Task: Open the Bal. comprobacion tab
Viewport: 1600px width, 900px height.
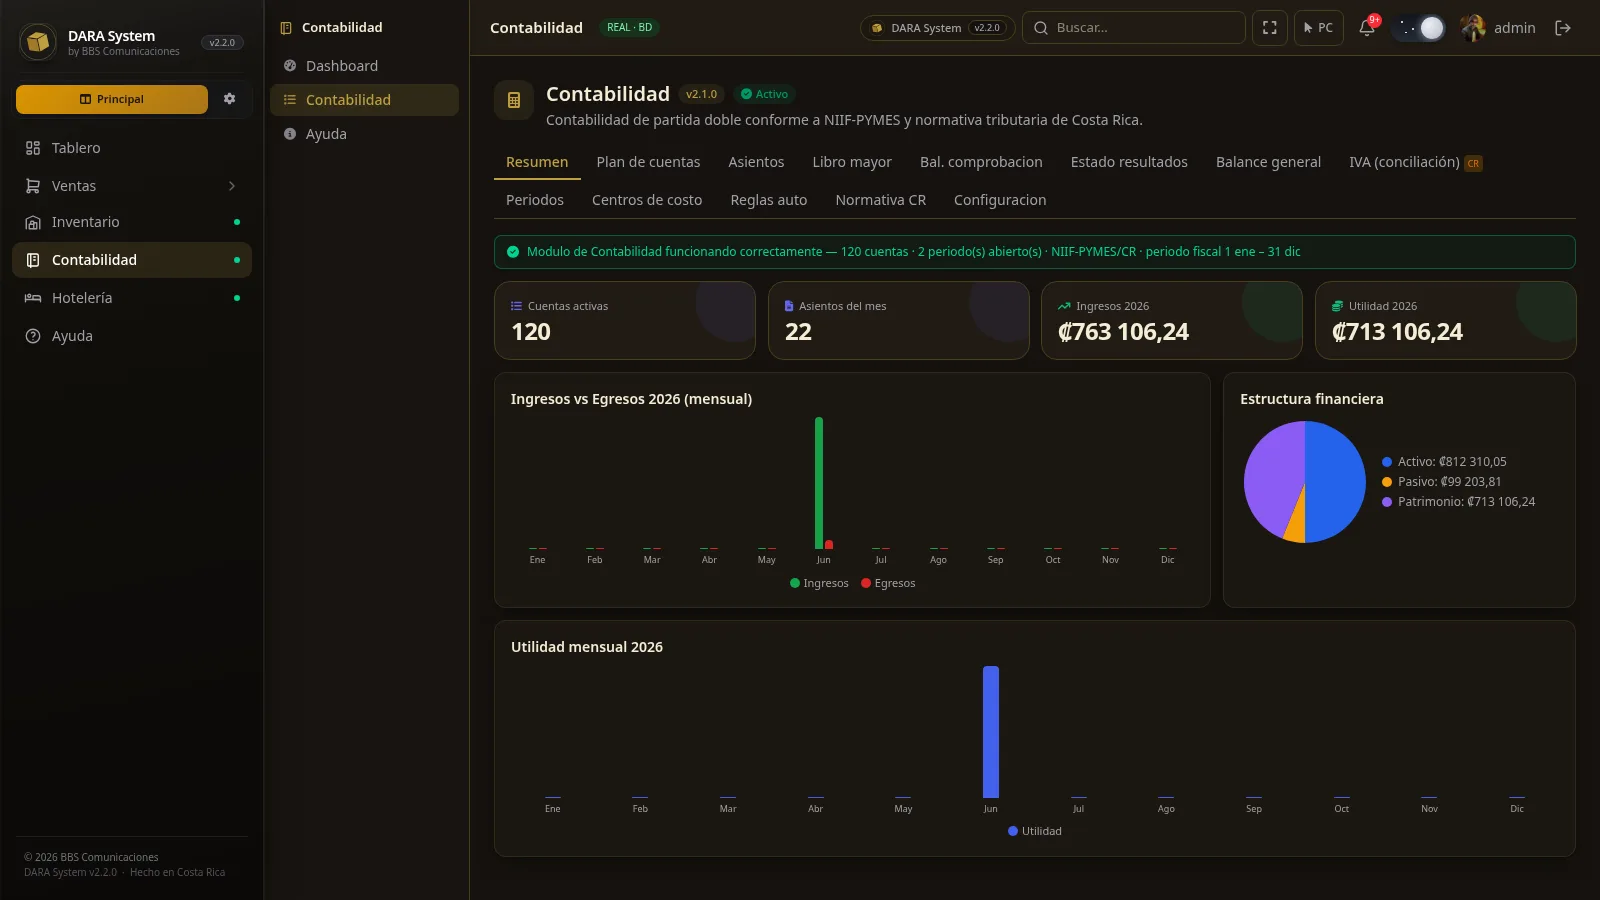Action: pyautogui.click(x=981, y=162)
